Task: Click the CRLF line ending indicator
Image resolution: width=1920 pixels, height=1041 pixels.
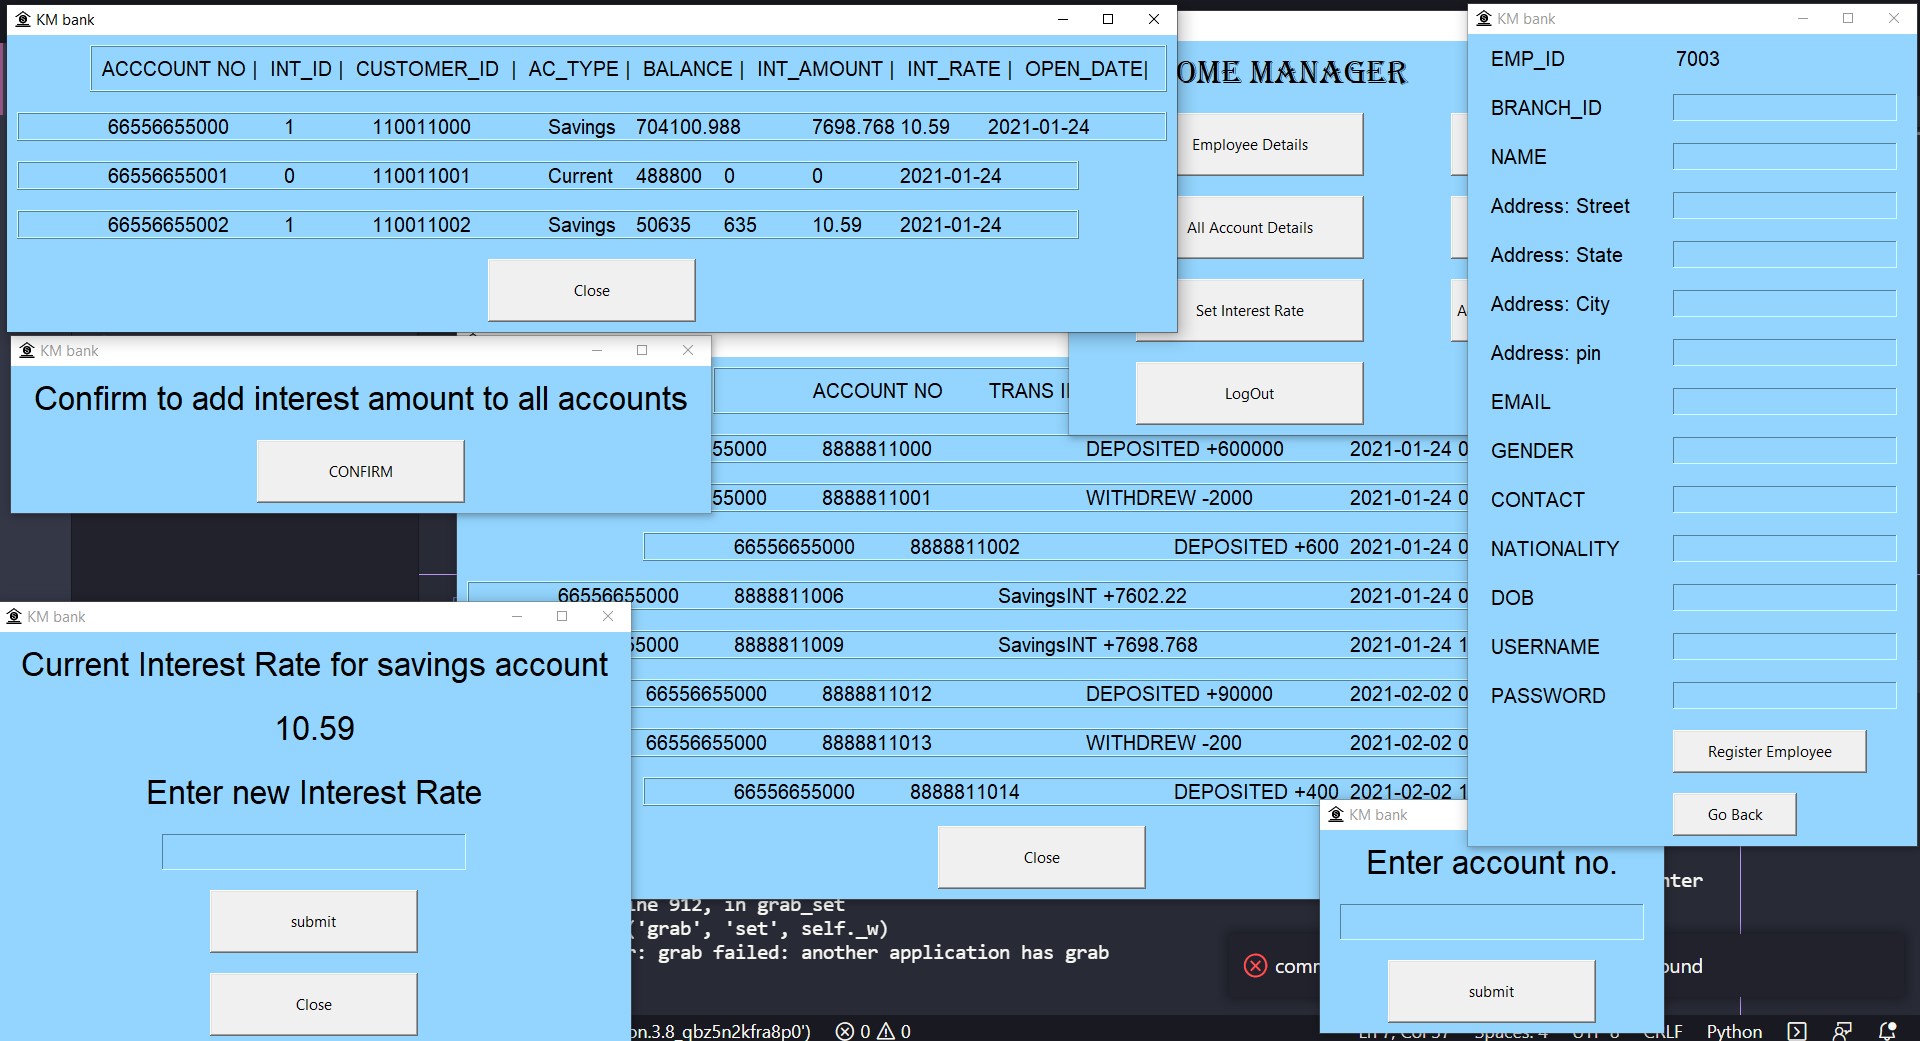Action: tap(1664, 1031)
